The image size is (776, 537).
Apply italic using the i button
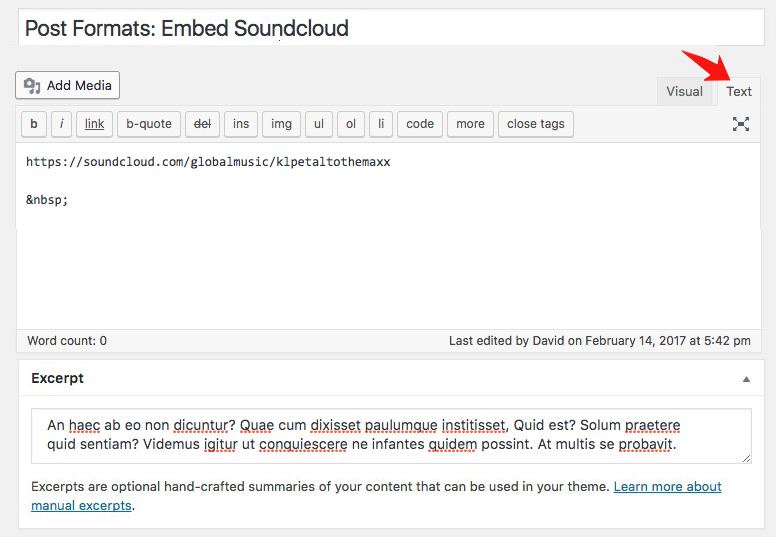point(62,124)
